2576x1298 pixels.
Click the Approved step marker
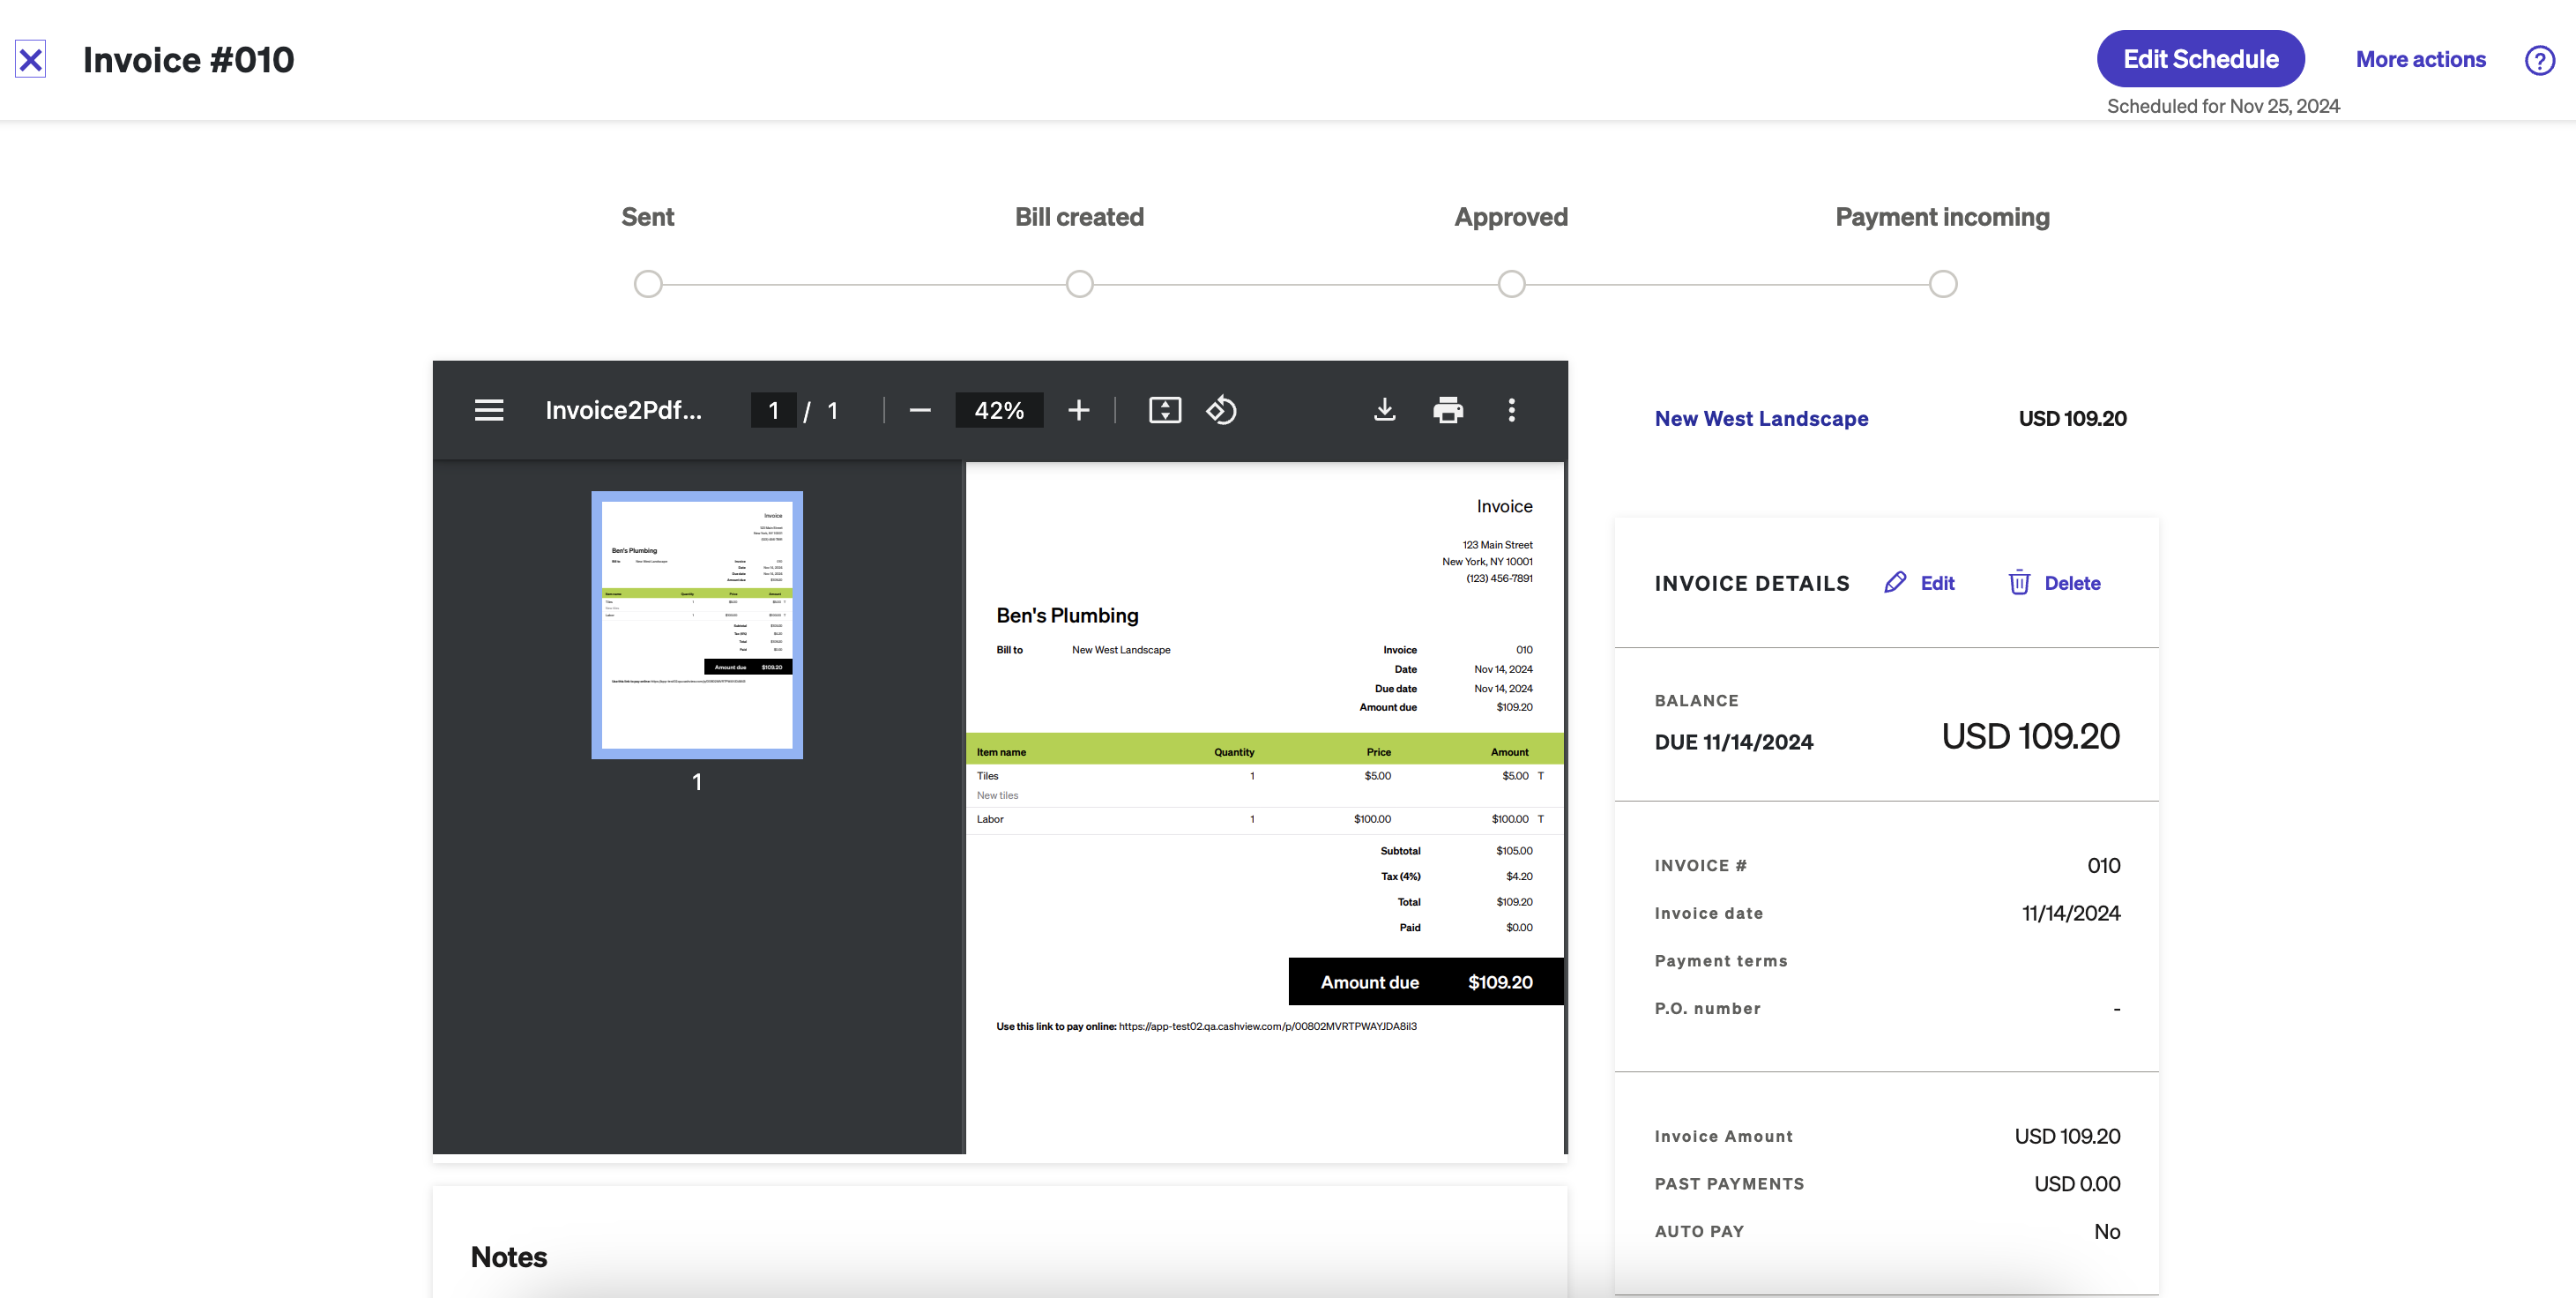1511,284
